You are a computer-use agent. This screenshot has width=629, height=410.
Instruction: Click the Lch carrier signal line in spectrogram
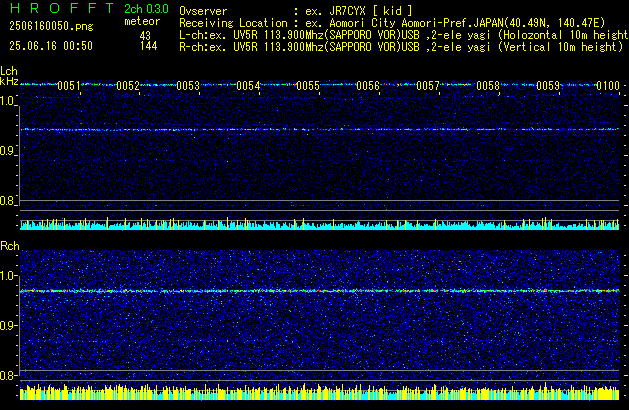click(320, 130)
